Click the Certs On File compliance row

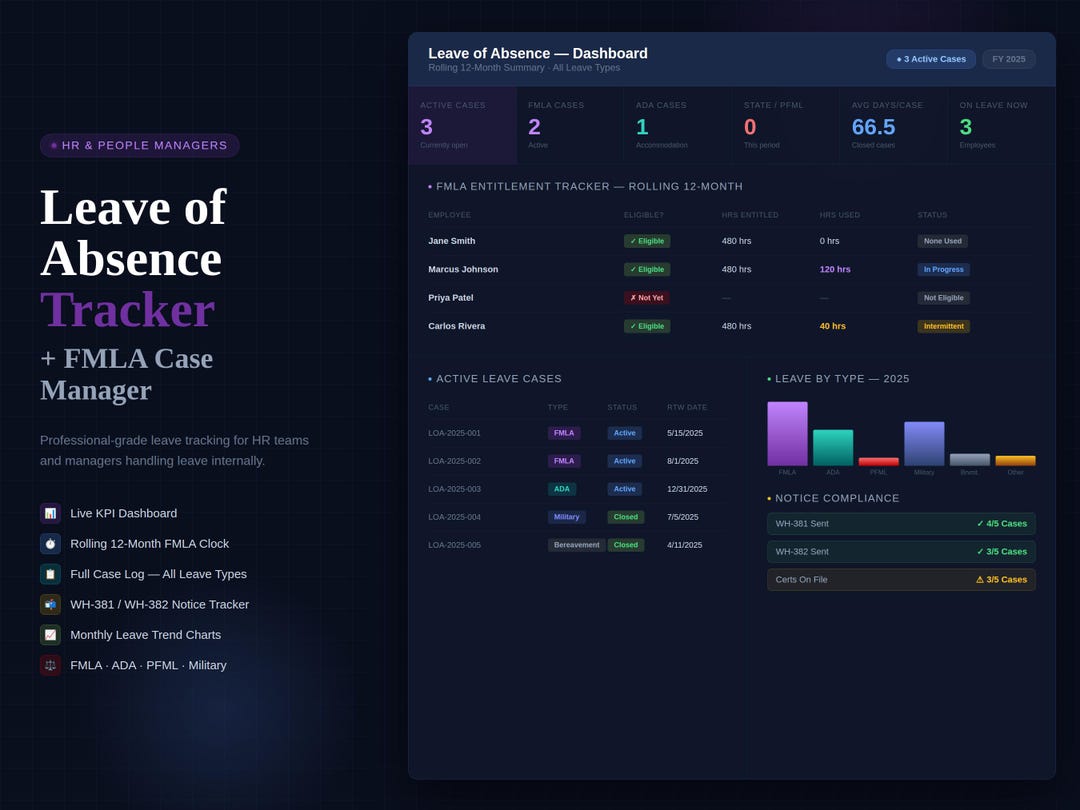coord(901,579)
